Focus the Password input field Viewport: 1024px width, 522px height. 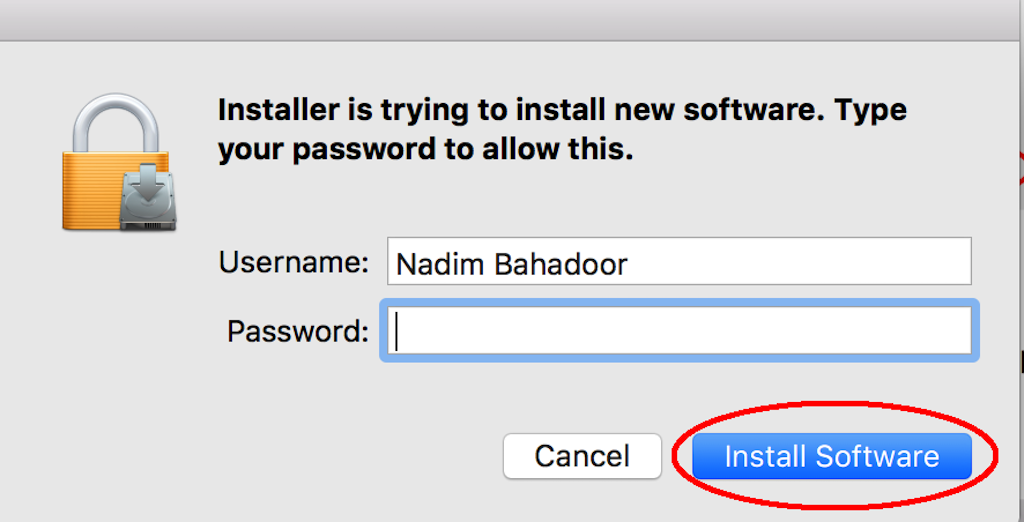point(679,330)
